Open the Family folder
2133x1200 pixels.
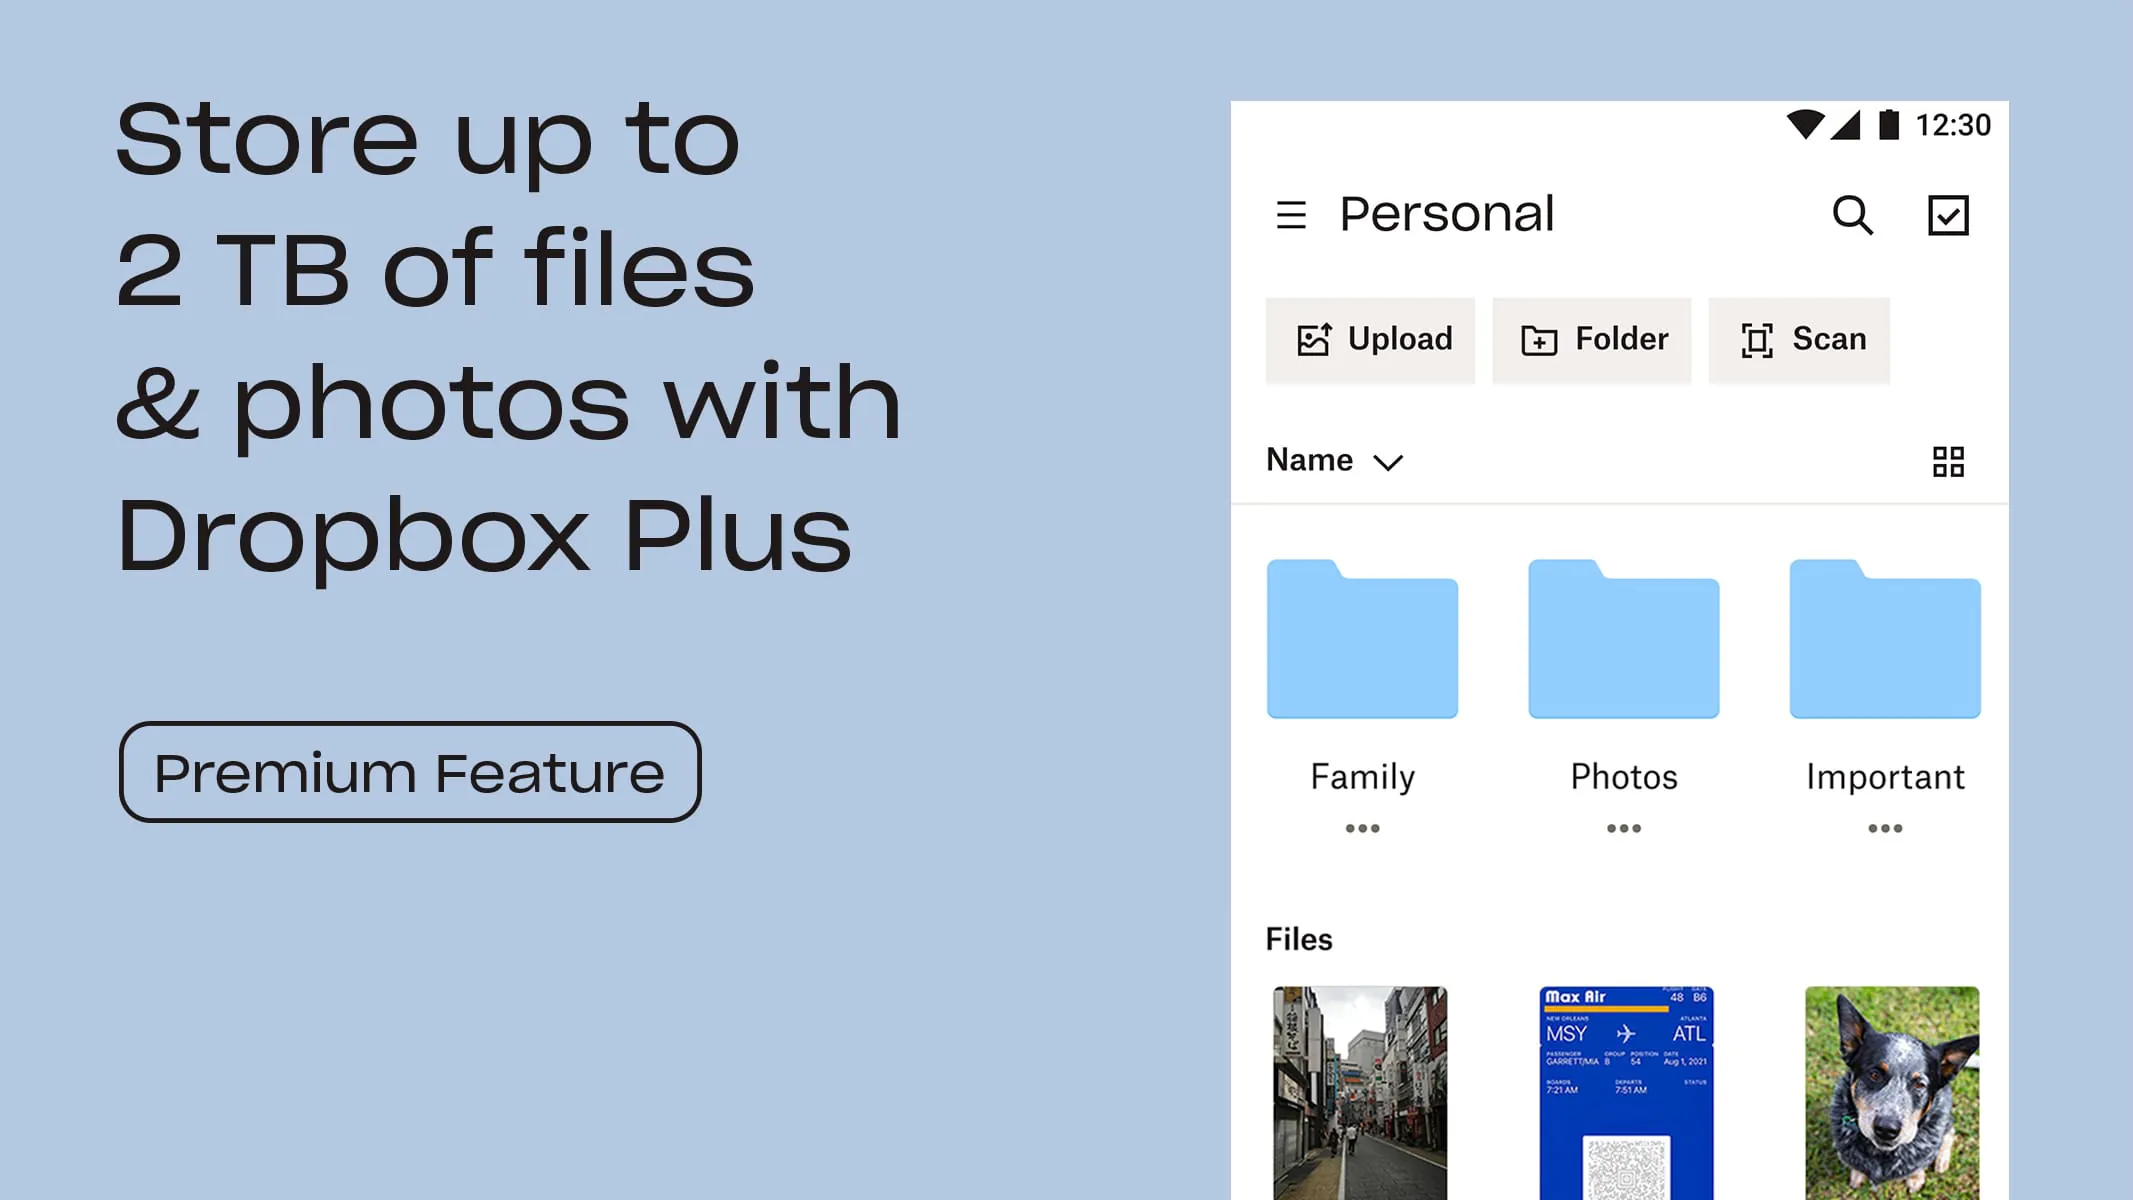point(1362,640)
